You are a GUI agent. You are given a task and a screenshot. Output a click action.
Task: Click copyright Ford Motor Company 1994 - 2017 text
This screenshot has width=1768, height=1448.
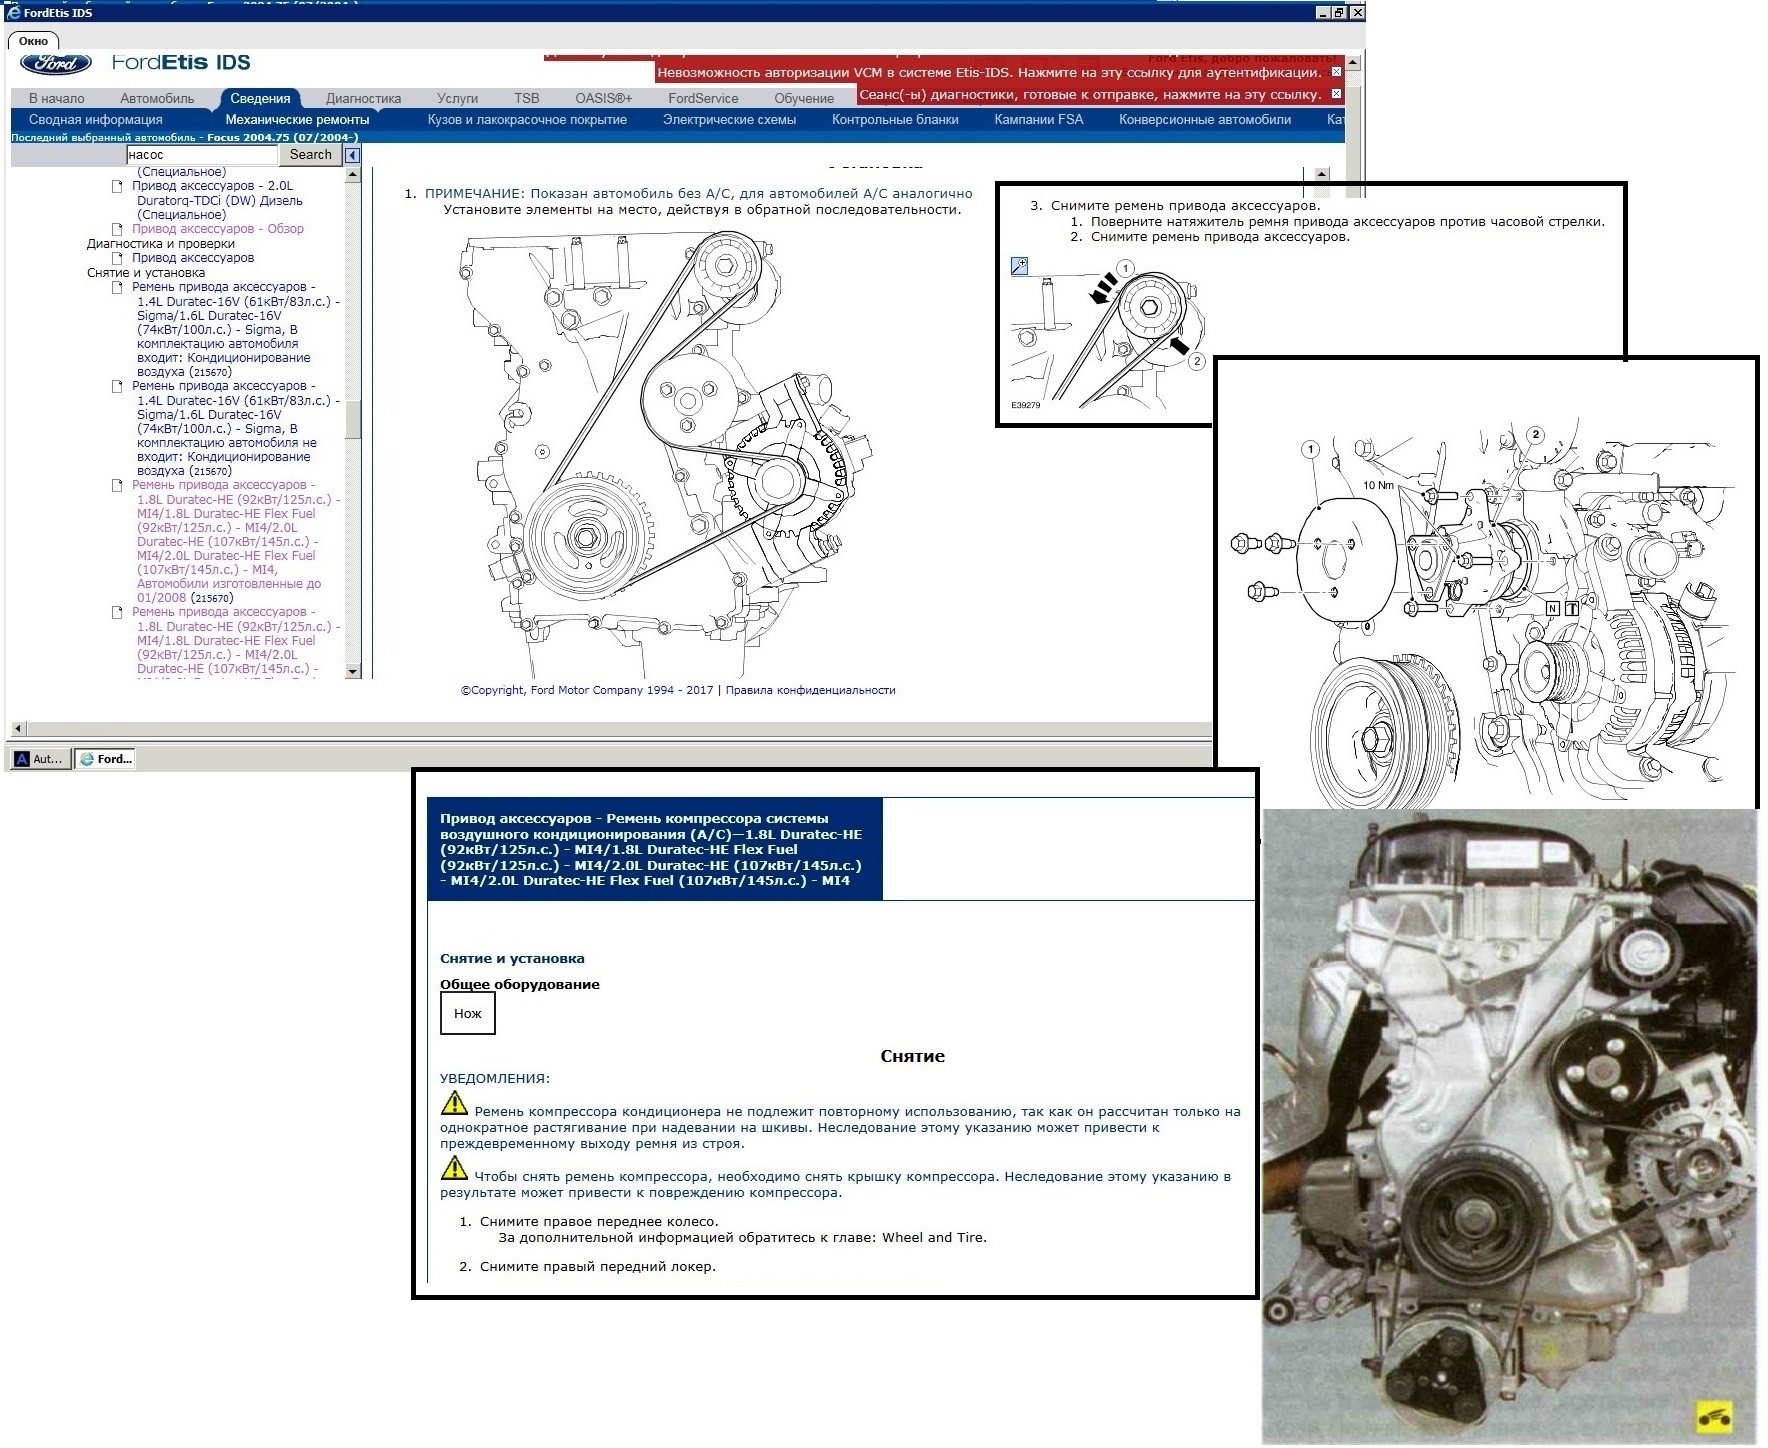point(587,690)
